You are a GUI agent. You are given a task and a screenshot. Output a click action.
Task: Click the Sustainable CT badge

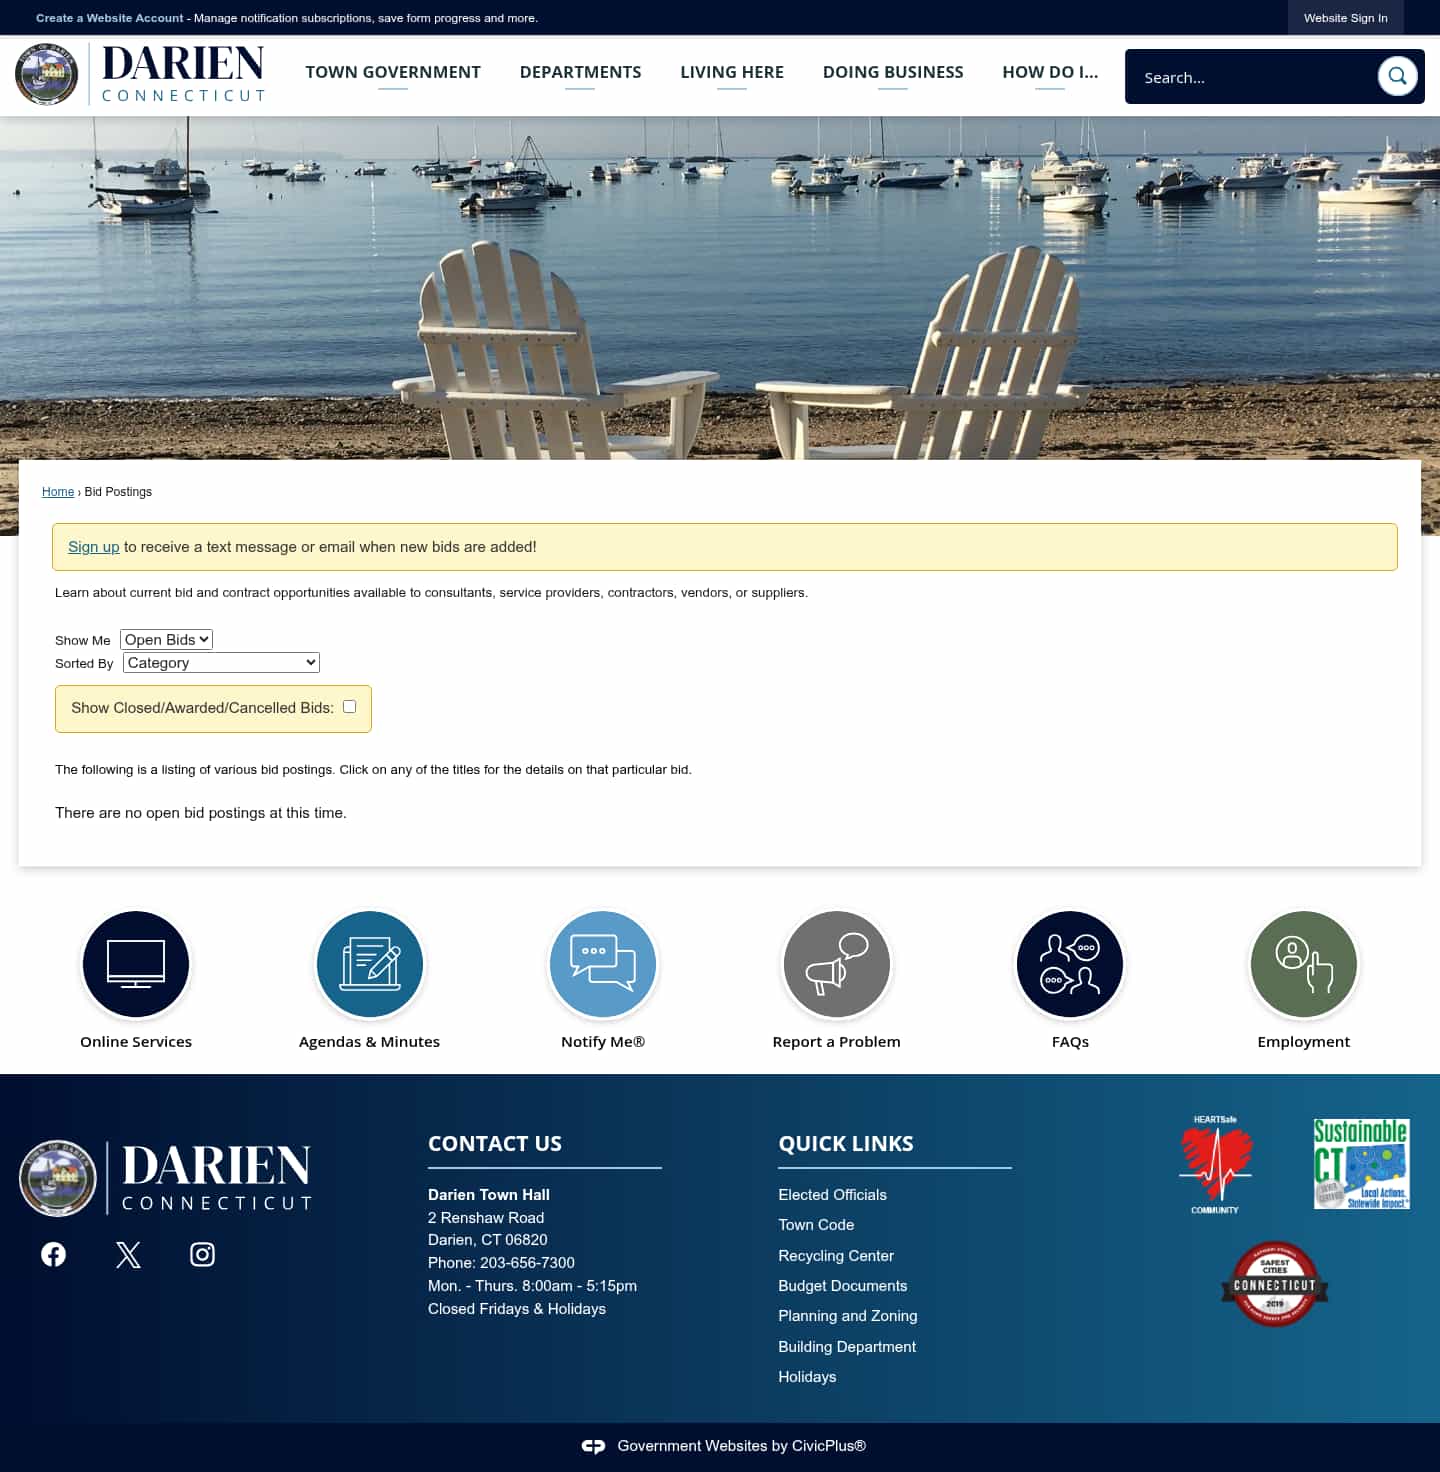tap(1361, 1163)
